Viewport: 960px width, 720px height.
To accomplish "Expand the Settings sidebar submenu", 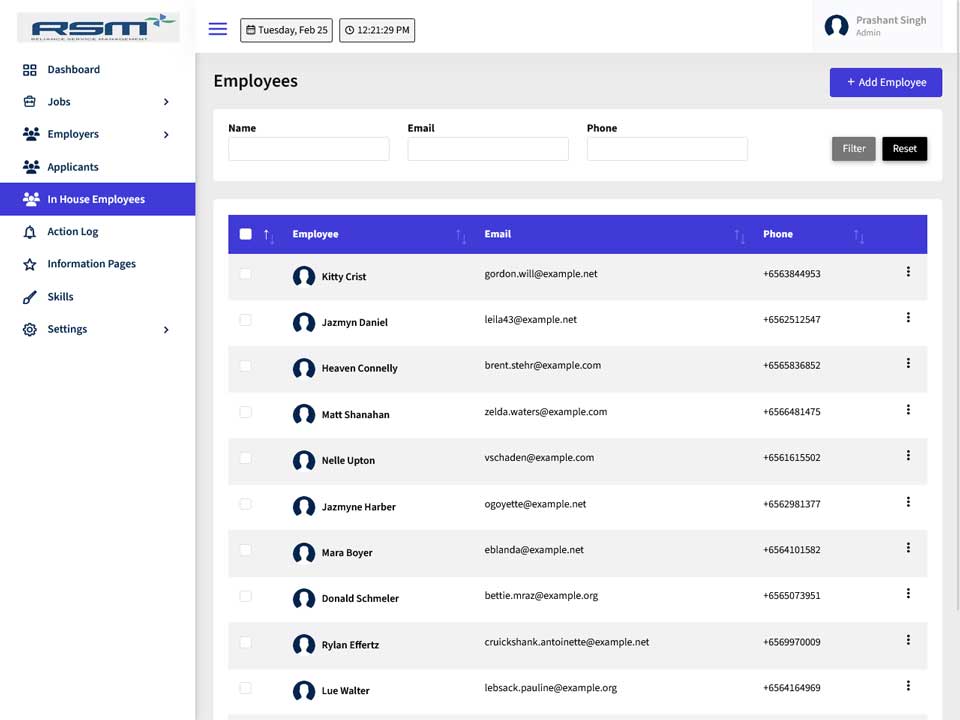I will tap(166, 329).
